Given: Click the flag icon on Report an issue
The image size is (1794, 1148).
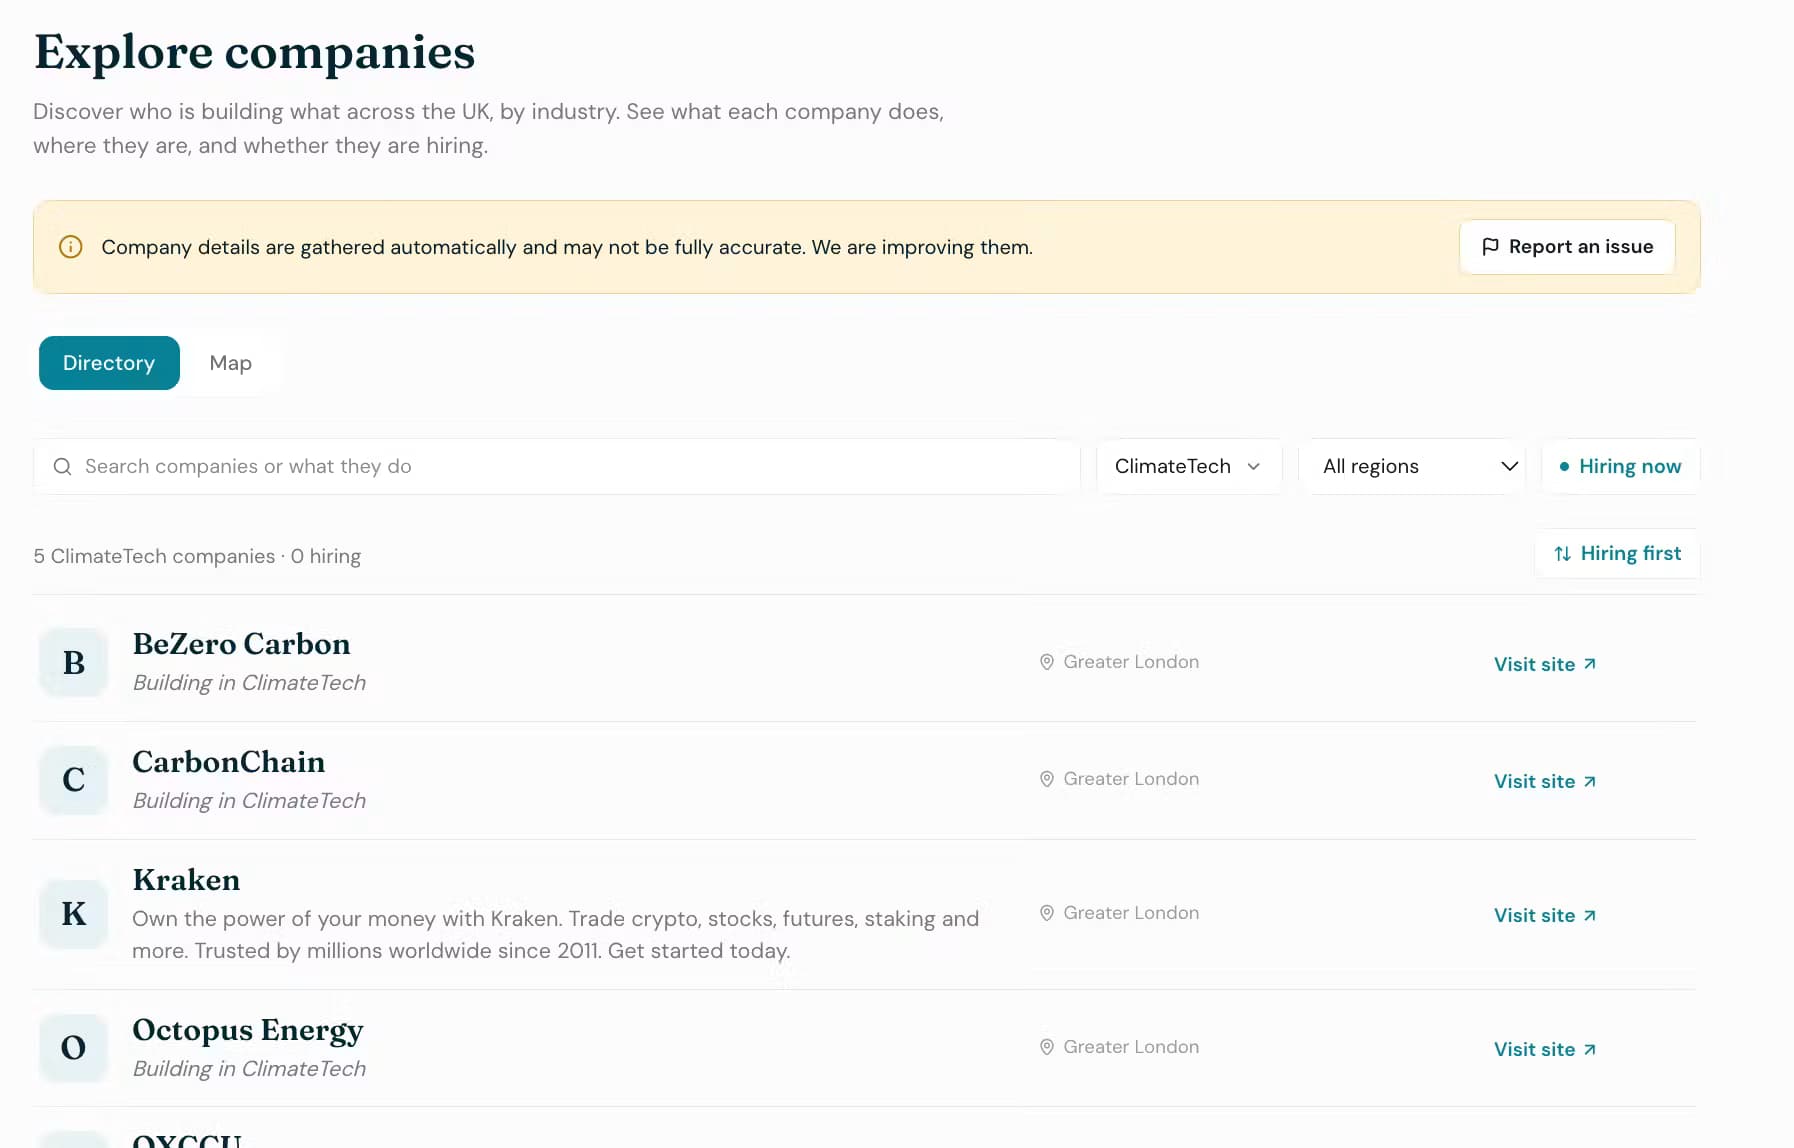Looking at the screenshot, I should pos(1490,247).
